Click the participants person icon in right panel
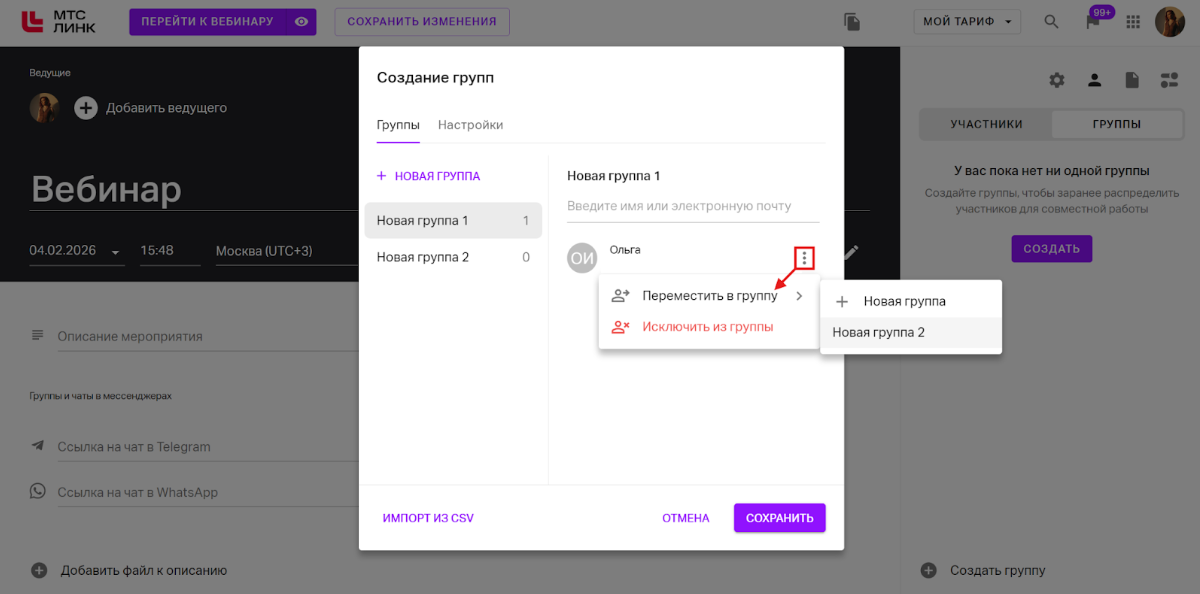Viewport: 1200px width, 594px height. click(x=1095, y=80)
